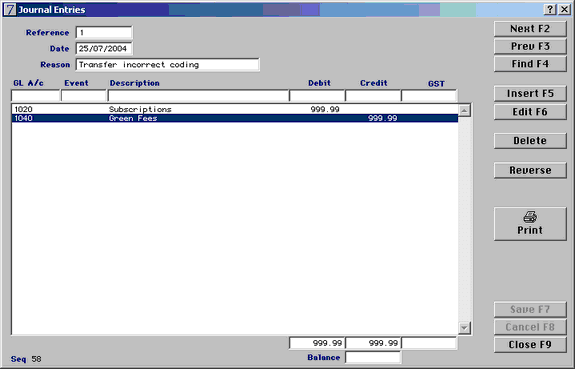Screen dimensions: 575x369
Task: Click the Debit column header
Action: point(319,83)
